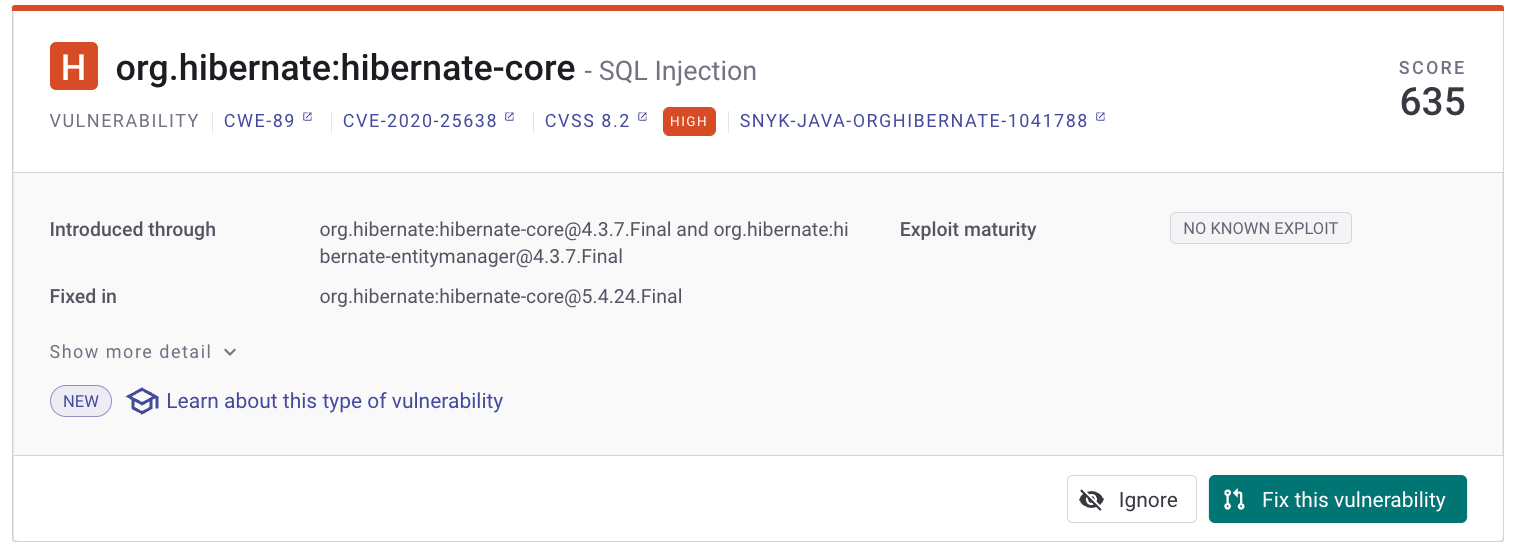Image resolution: width=1516 pixels, height=544 pixels.
Task: Click Fix this vulnerability button
Action: (1338, 499)
